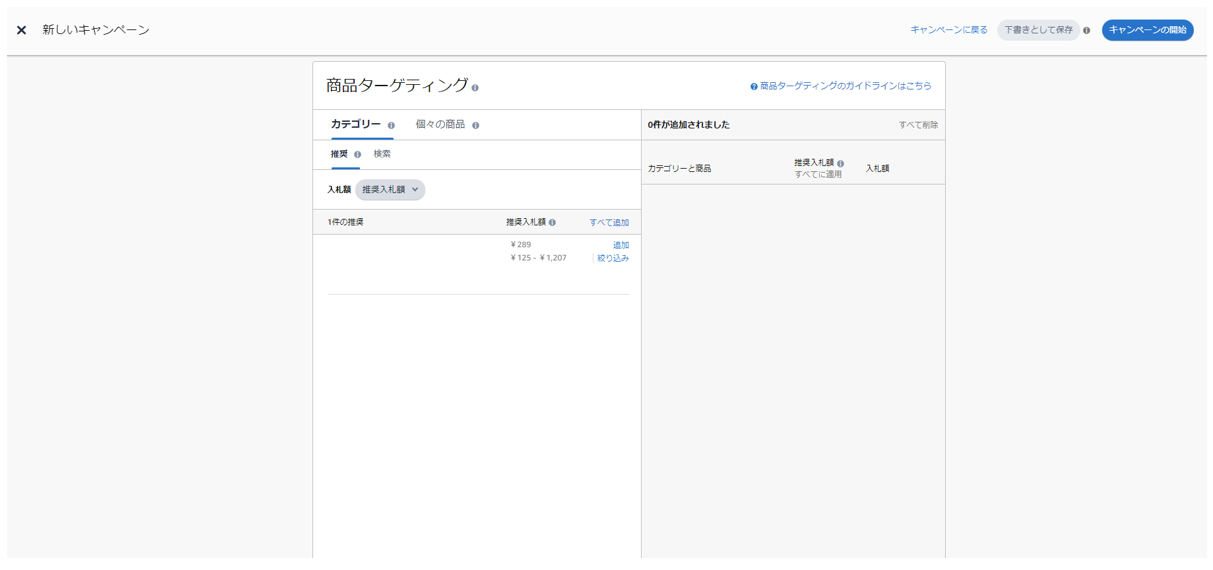The width and height of the screenshot is (1213, 570).
Task: Close the new campaign page with X icon
Action: (21, 30)
